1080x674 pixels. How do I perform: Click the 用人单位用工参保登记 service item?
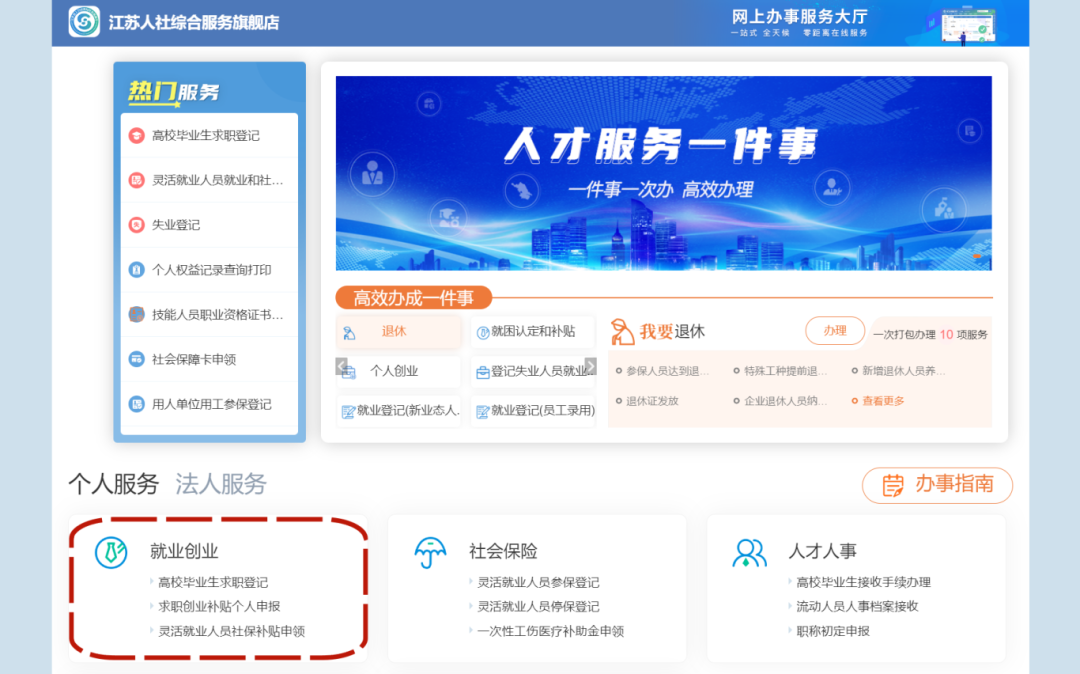(138, 404)
